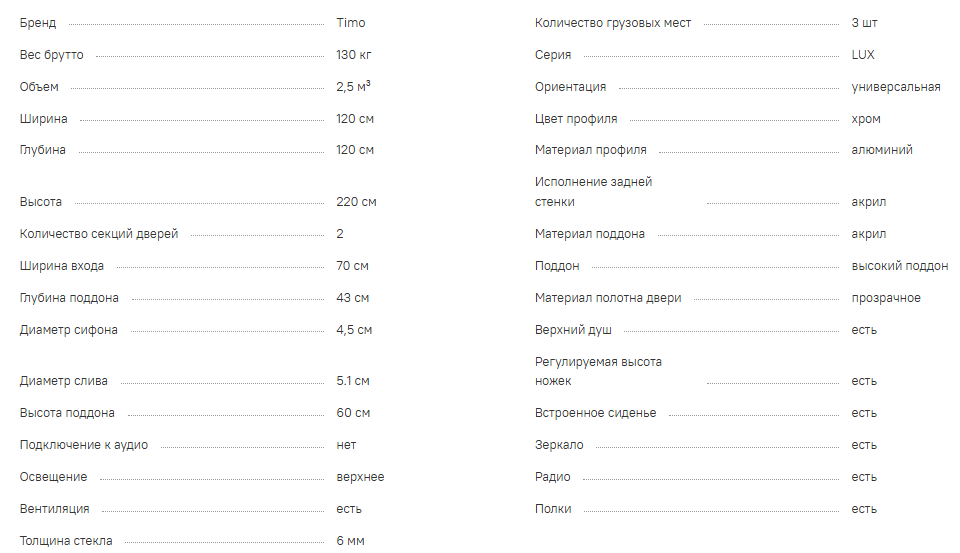Viewport: 960px width, 553px height.
Task: Click the brand value "Timo"
Action: click(x=351, y=23)
